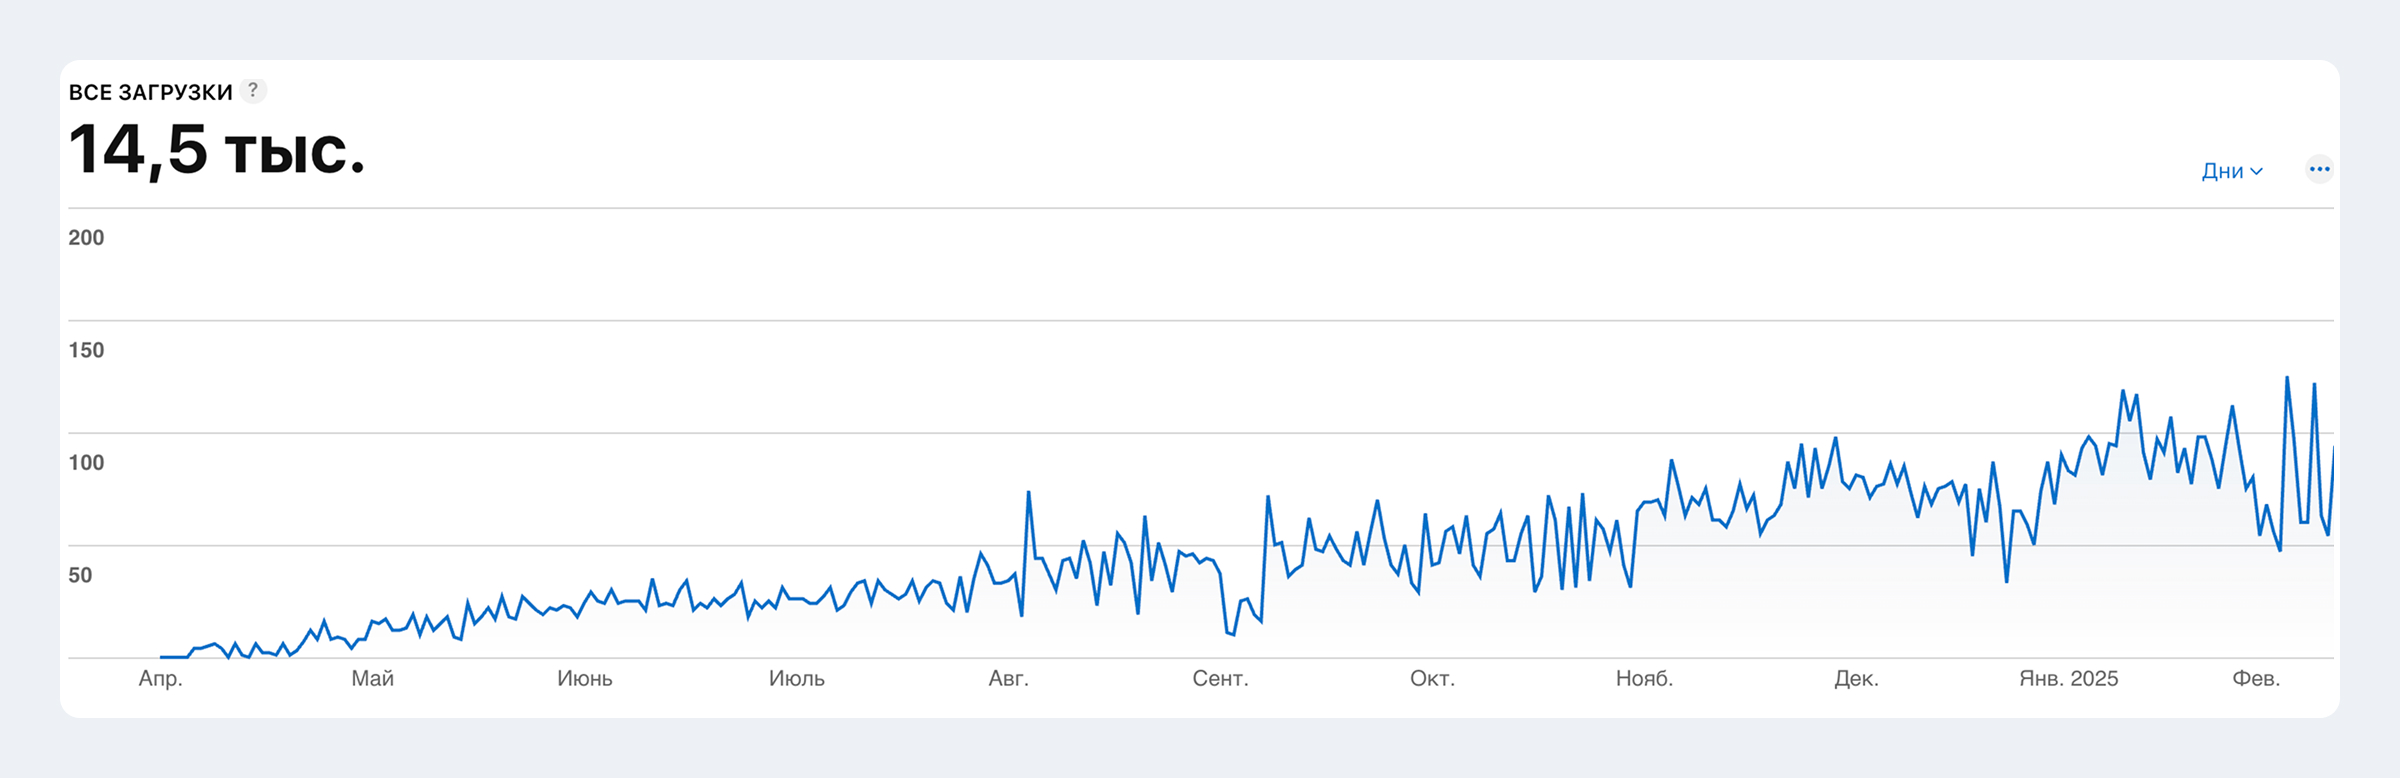Expand the Дни period dropdown
The height and width of the screenshot is (778, 2400).
click(2231, 171)
